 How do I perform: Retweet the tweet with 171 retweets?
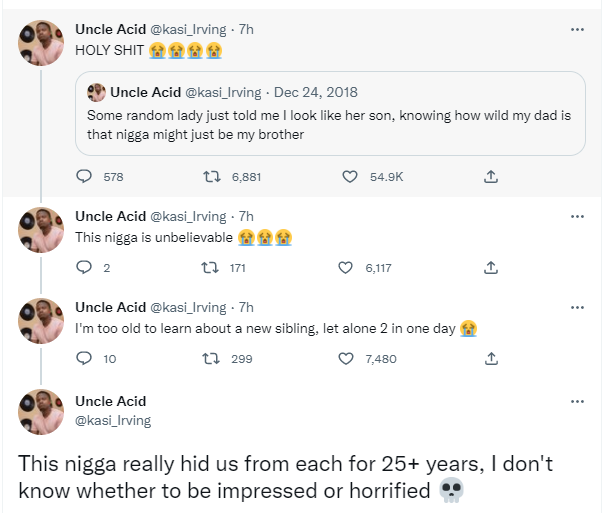tap(211, 268)
